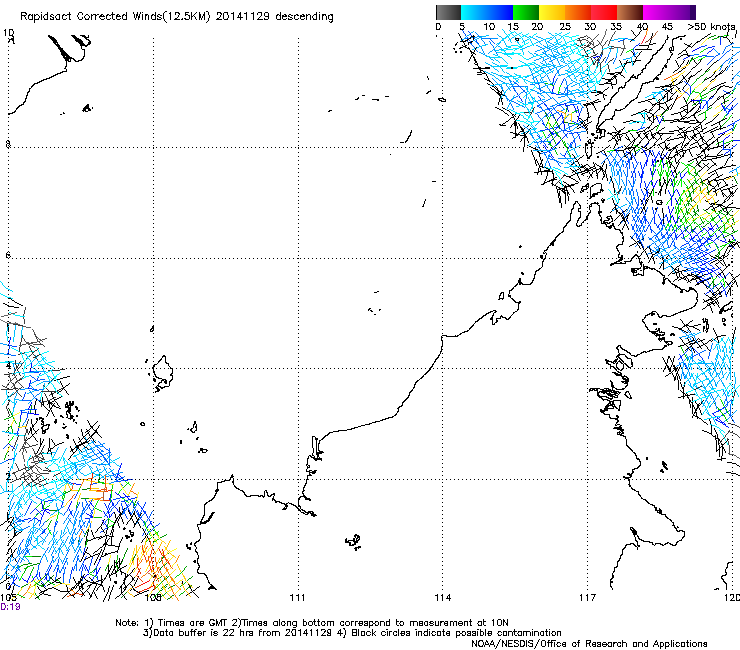Click the 'NOAA/NESDIS/Office of Research and Applications' credit

[589, 644]
